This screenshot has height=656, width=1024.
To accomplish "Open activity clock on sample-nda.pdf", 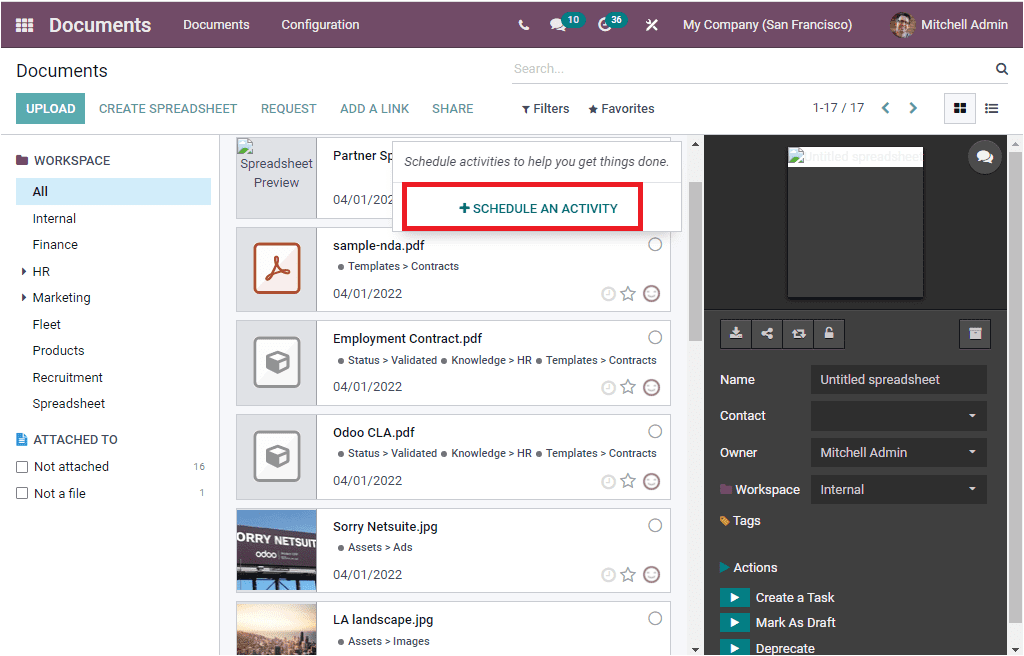I will [608, 294].
